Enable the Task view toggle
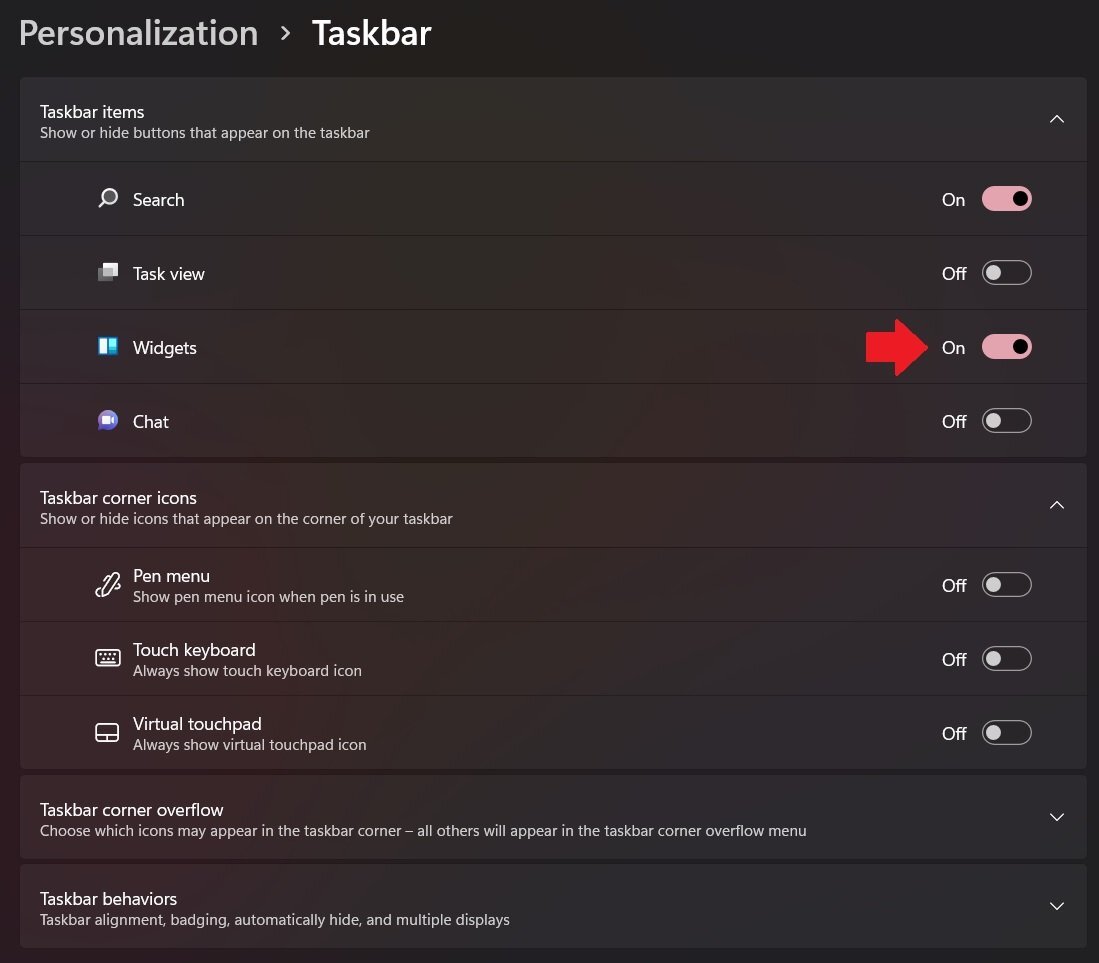This screenshot has width=1099, height=963. (1006, 273)
